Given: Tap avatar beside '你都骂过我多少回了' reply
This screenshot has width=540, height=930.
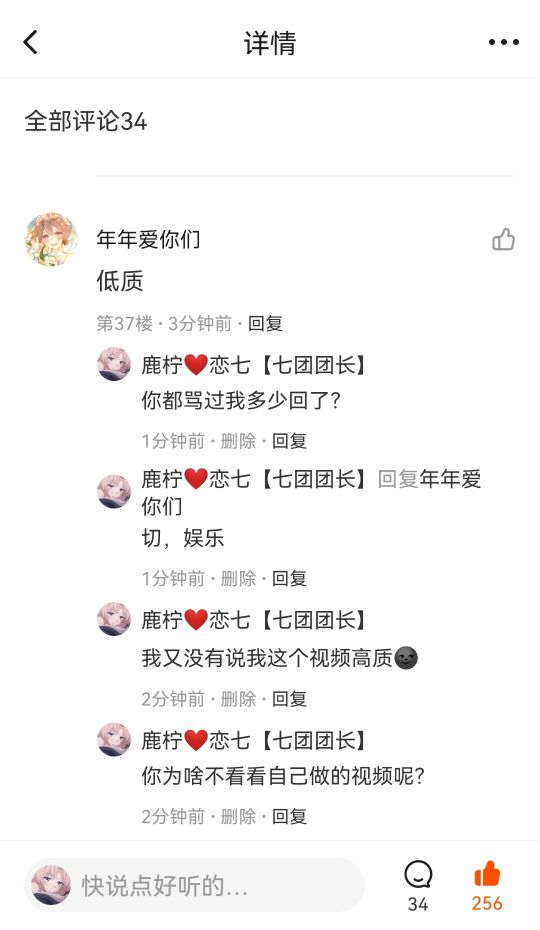Looking at the screenshot, I should click(x=114, y=364).
